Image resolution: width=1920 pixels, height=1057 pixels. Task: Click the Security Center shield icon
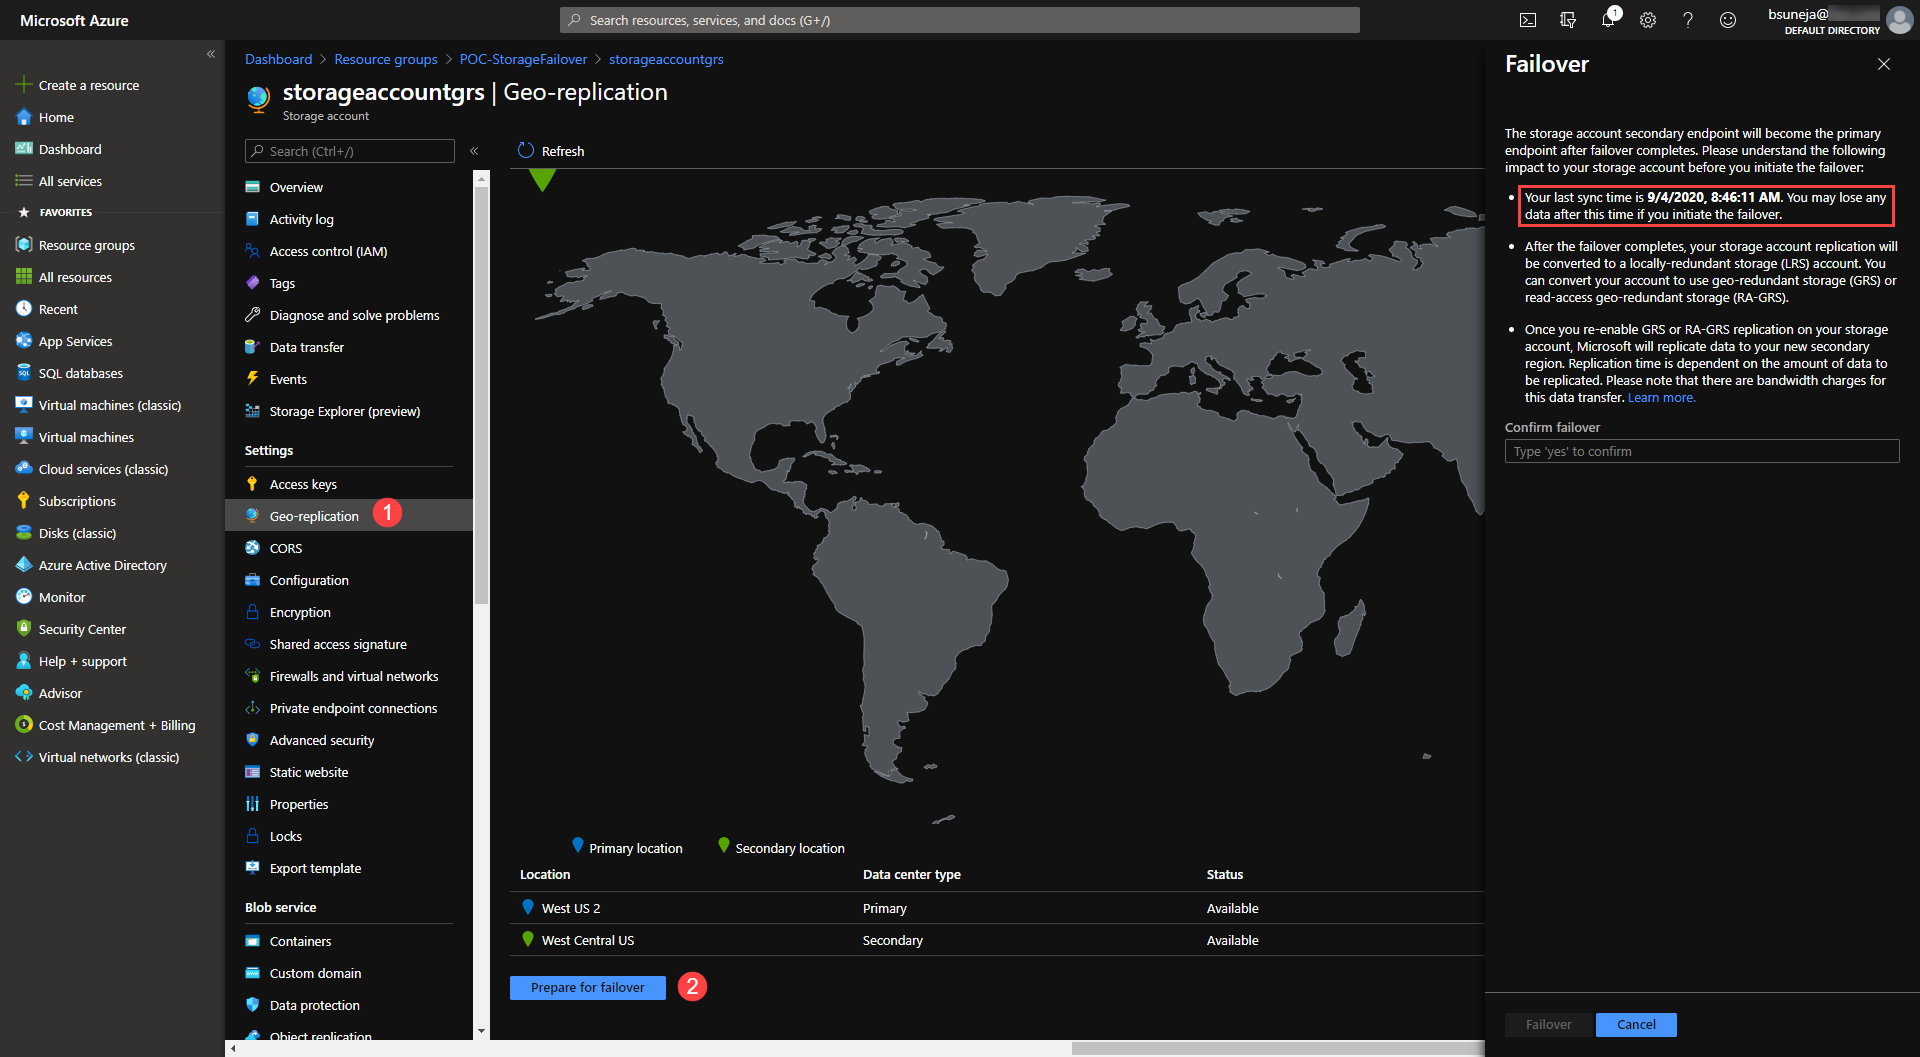(24, 629)
